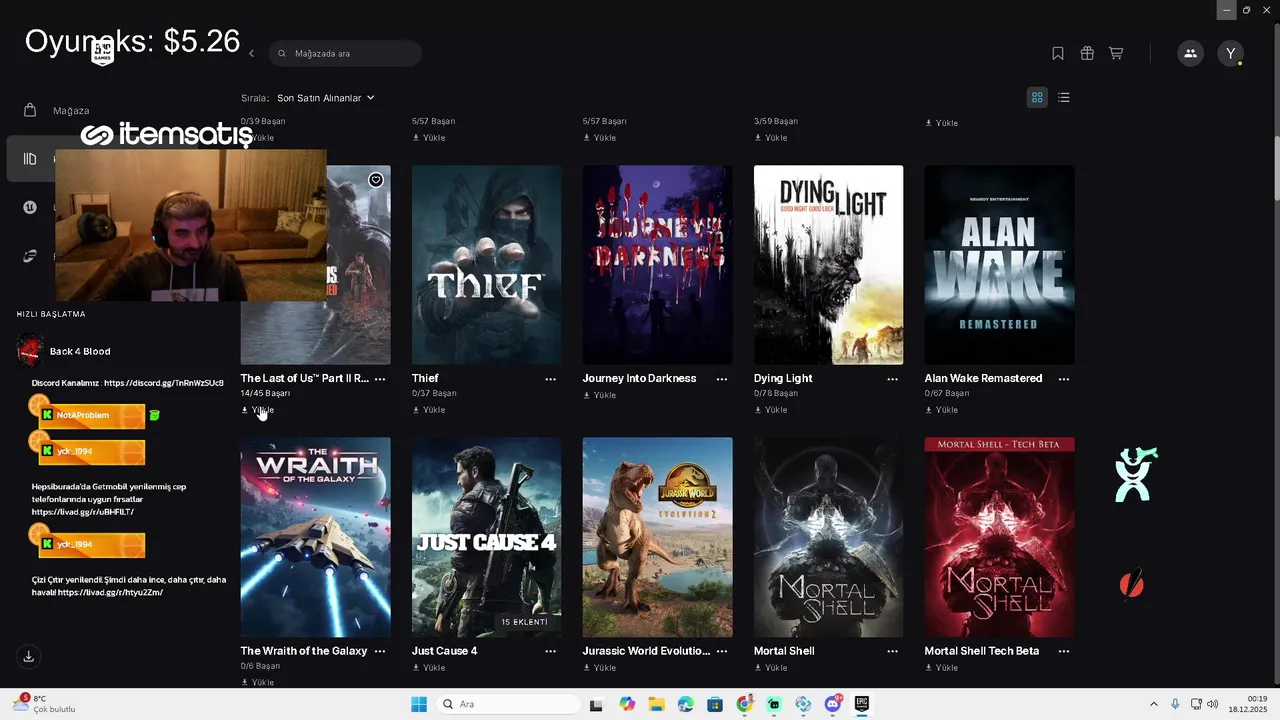
Task: Toggle favorite heart on The Last of Us cover
Action: [x=375, y=180]
